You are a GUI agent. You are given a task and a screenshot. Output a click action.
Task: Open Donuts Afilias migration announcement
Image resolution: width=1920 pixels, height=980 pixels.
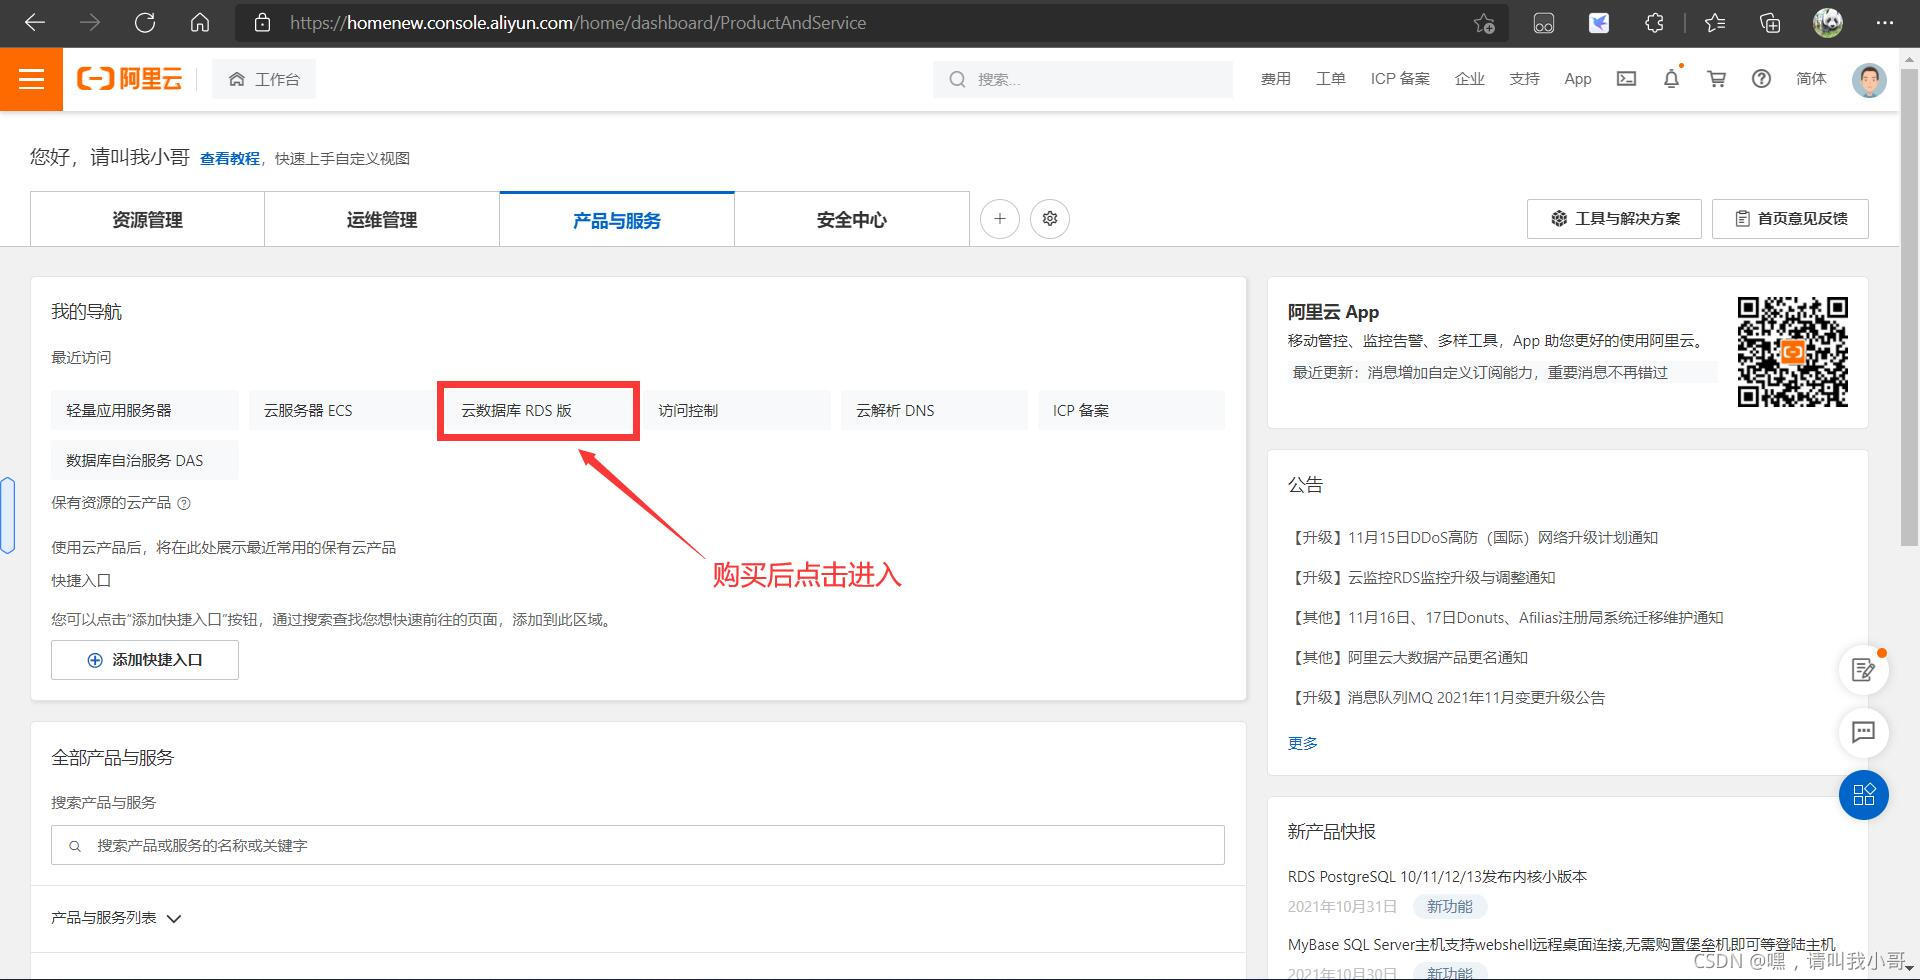coord(1505,617)
